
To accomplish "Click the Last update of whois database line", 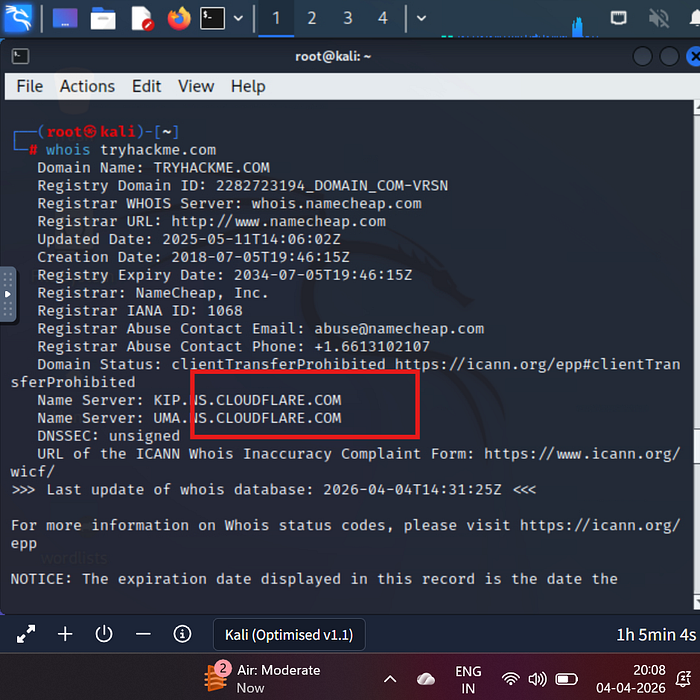I will coord(273,490).
